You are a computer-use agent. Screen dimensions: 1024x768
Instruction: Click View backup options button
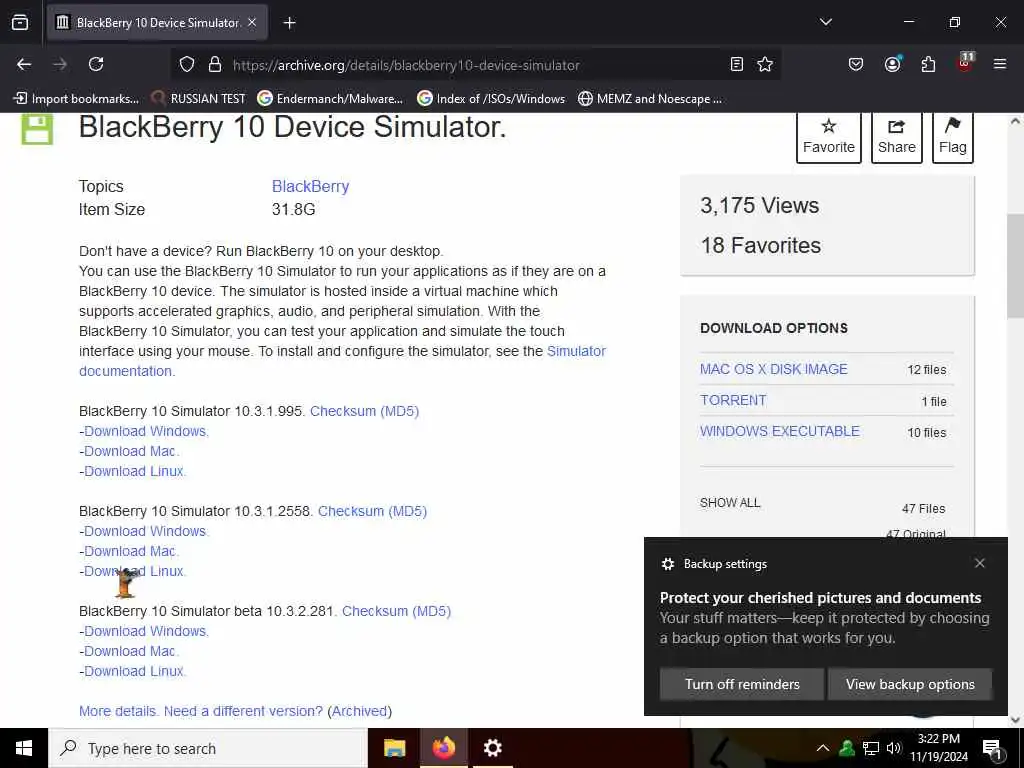[910, 684]
